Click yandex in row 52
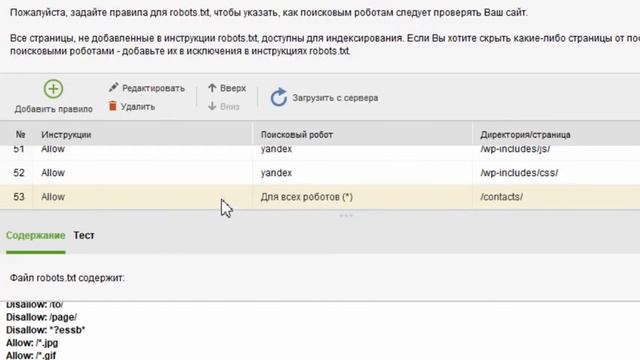This screenshot has height=360, width=640. pyautogui.click(x=276, y=173)
